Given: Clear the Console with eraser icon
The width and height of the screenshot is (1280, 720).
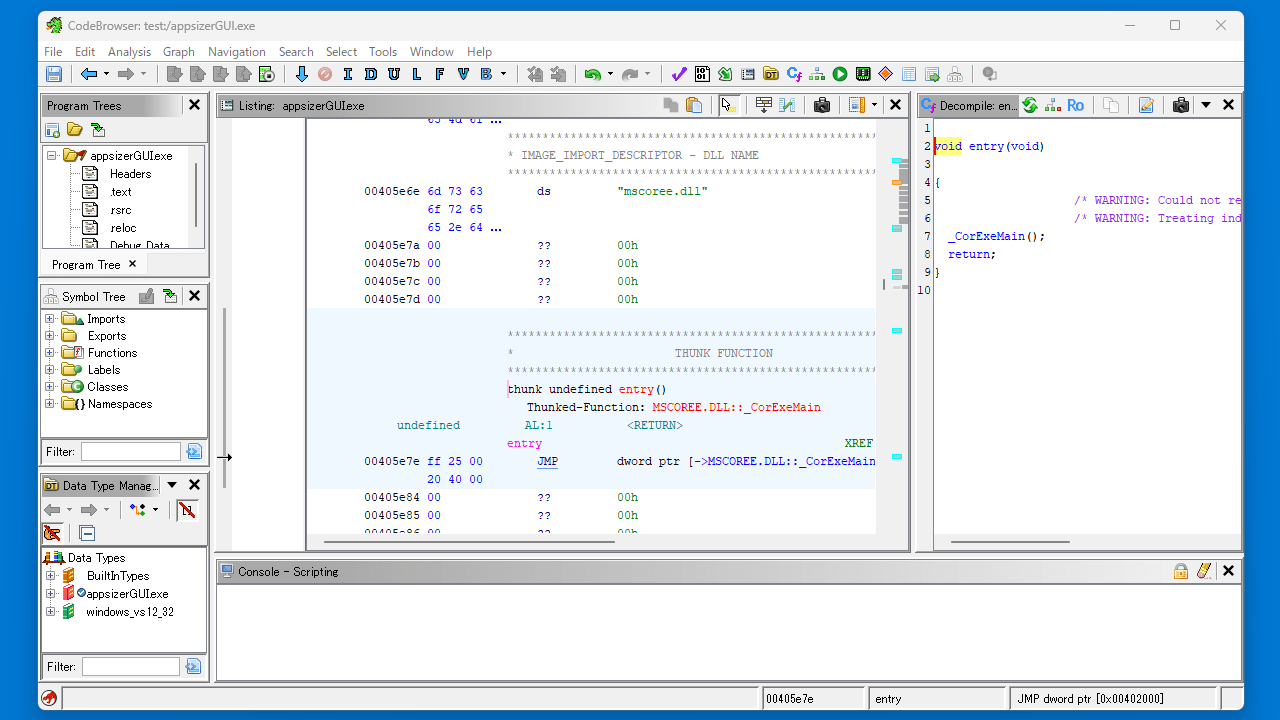Looking at the screenshot, I should coord(1204,571).
